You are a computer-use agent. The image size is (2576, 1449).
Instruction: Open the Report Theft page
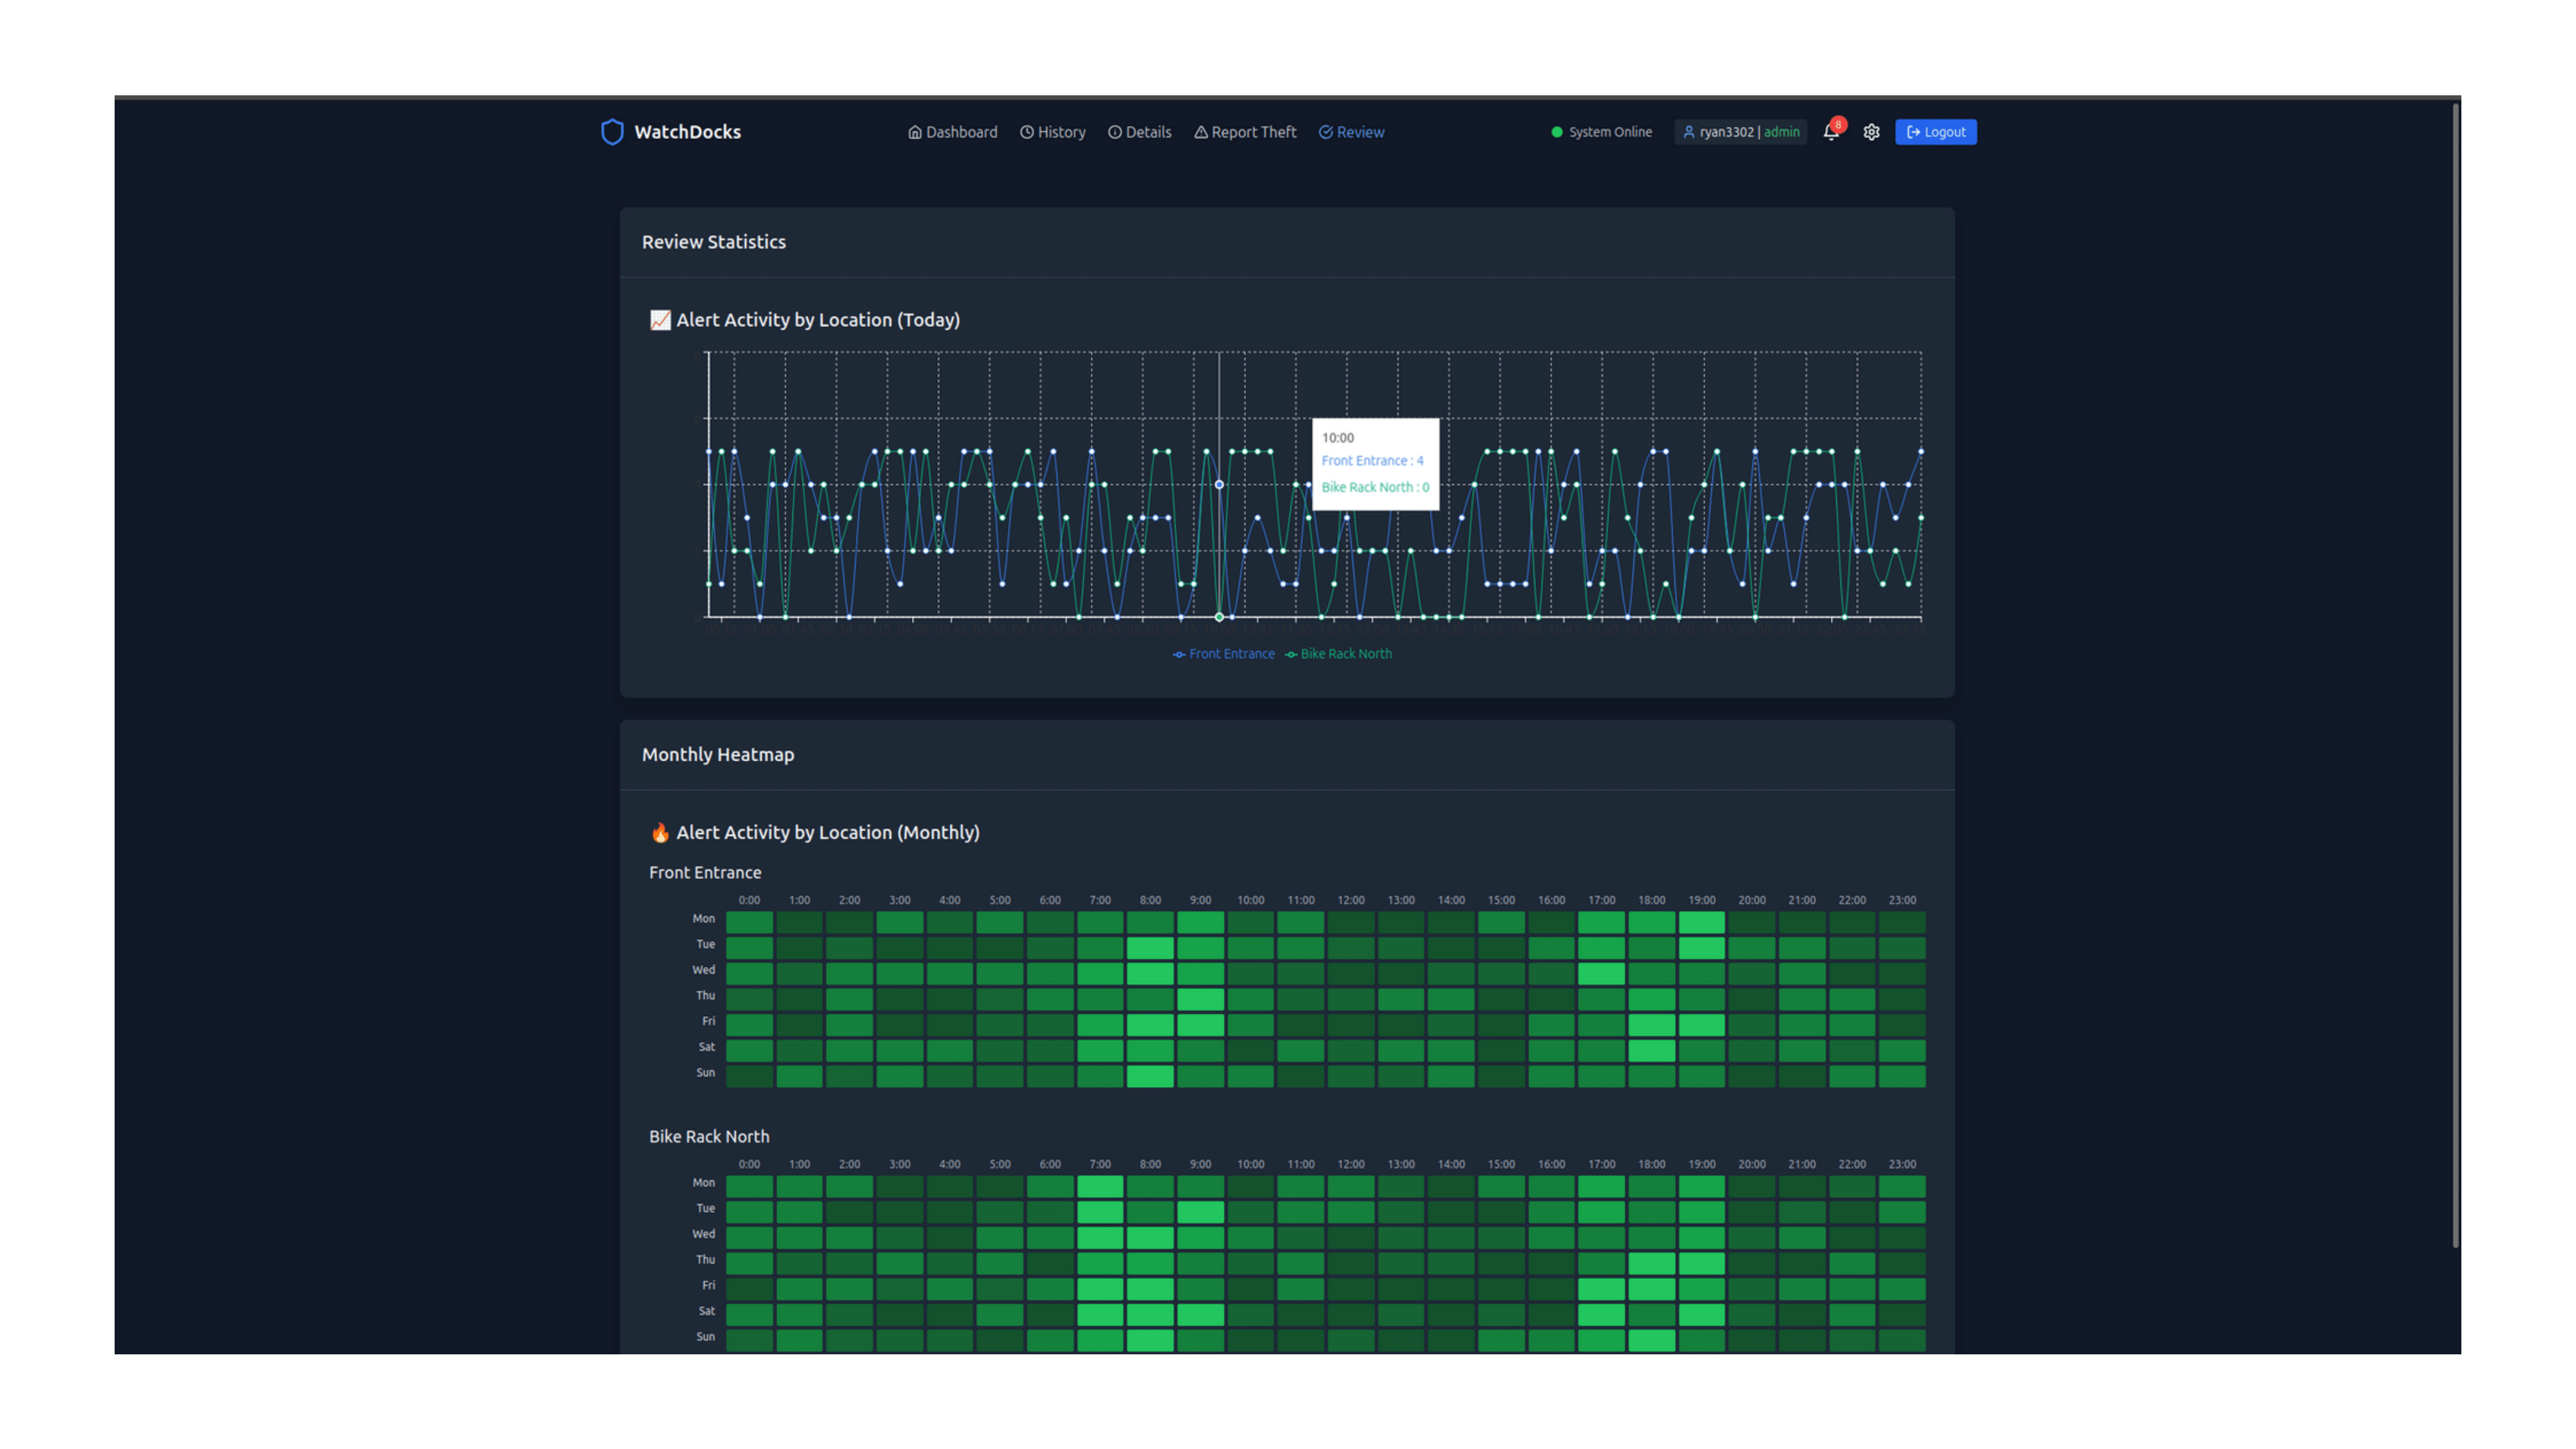coord(1244,132)
